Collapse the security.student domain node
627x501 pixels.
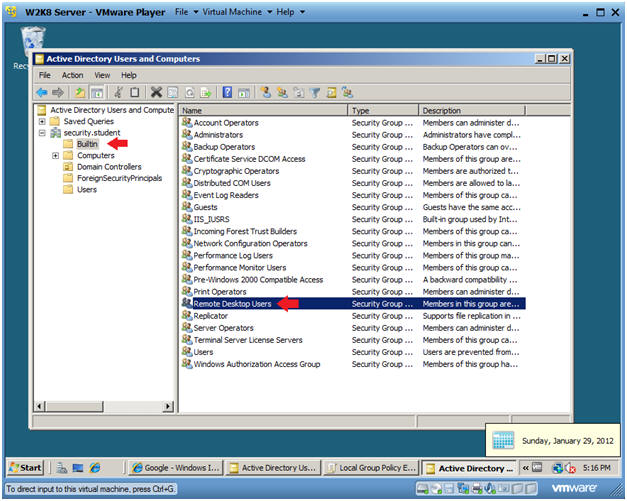tap(42, 133)
